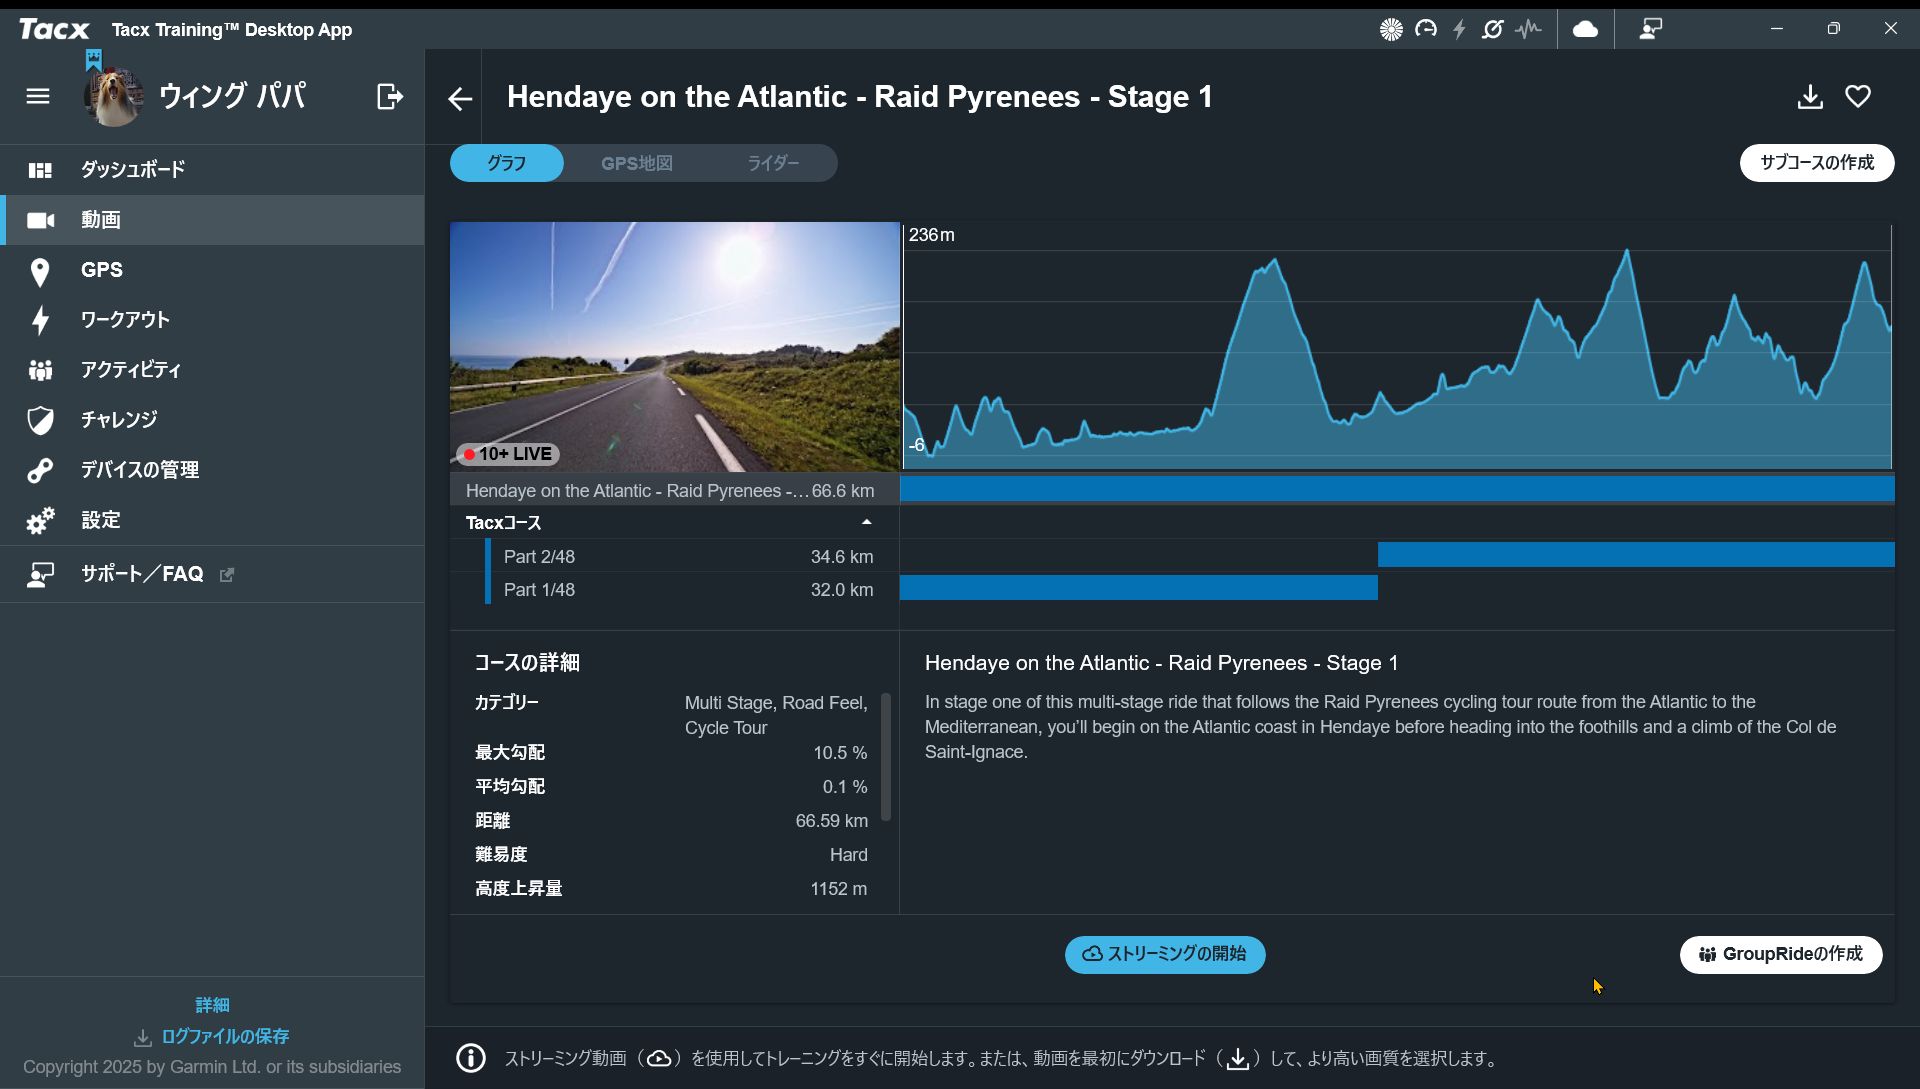Open the GPS section in the sidebar
1920x1089 pixels.
click(x=212, y=270)
